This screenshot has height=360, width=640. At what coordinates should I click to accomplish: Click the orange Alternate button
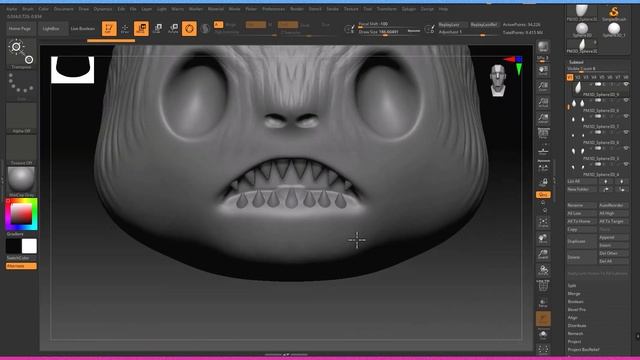21,266
